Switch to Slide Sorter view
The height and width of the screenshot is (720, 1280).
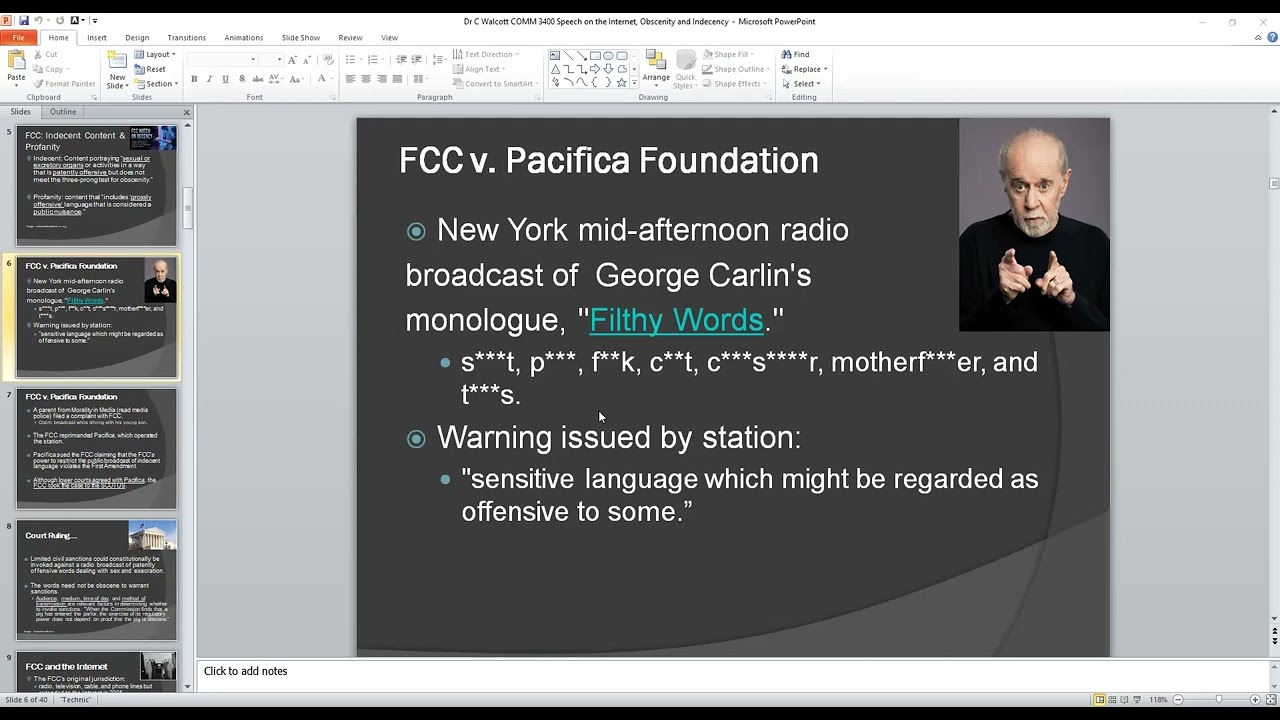(x=1113, y=700)
